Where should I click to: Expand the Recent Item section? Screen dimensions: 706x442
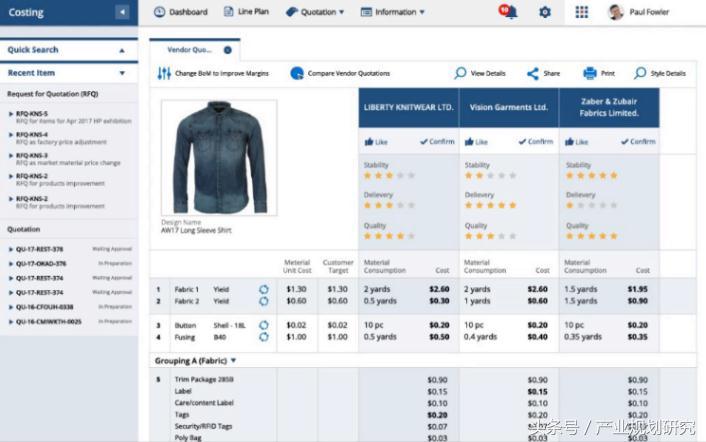(x=122, y=73)
